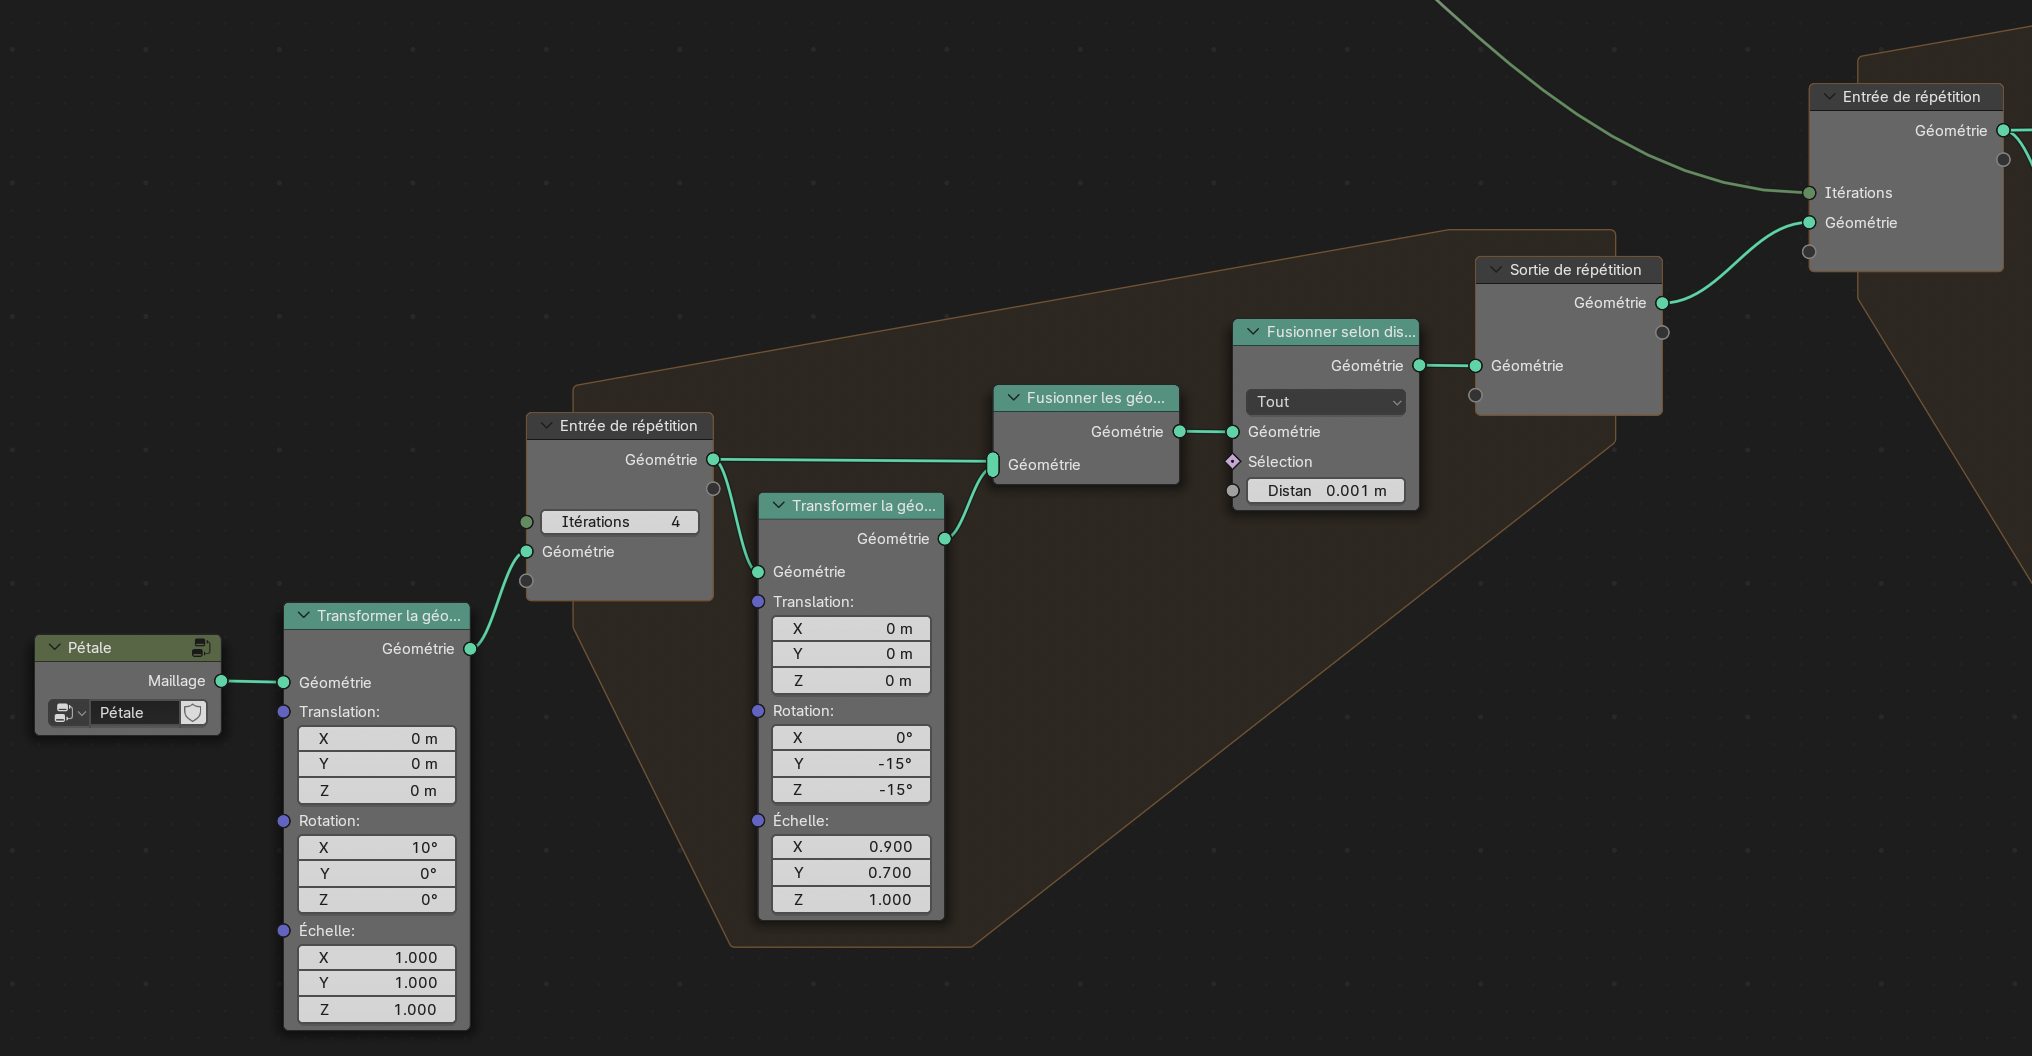Collapse the Fusionner les géo node with its chevron
This screenshot has height=1056, width=2032.
(1013, 398)
